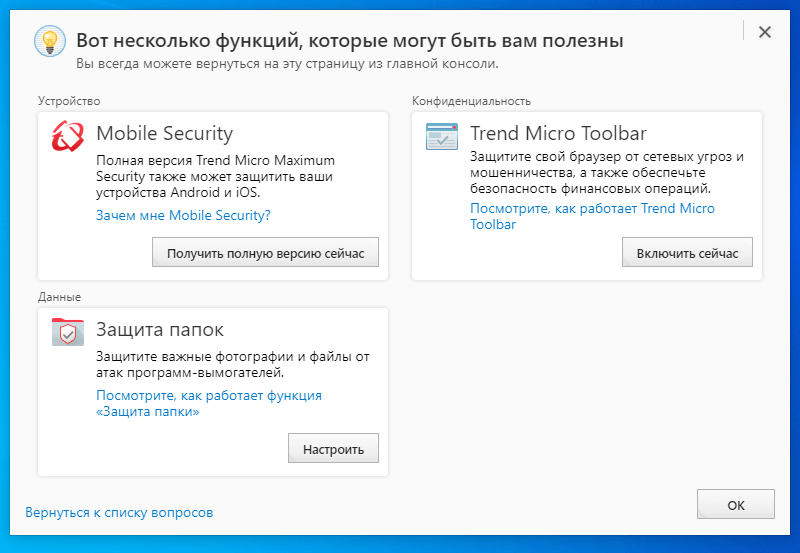Screen dimensions: 800x553
Task: Click the Mobile Security red logo icon
Action: coord(68,136)
